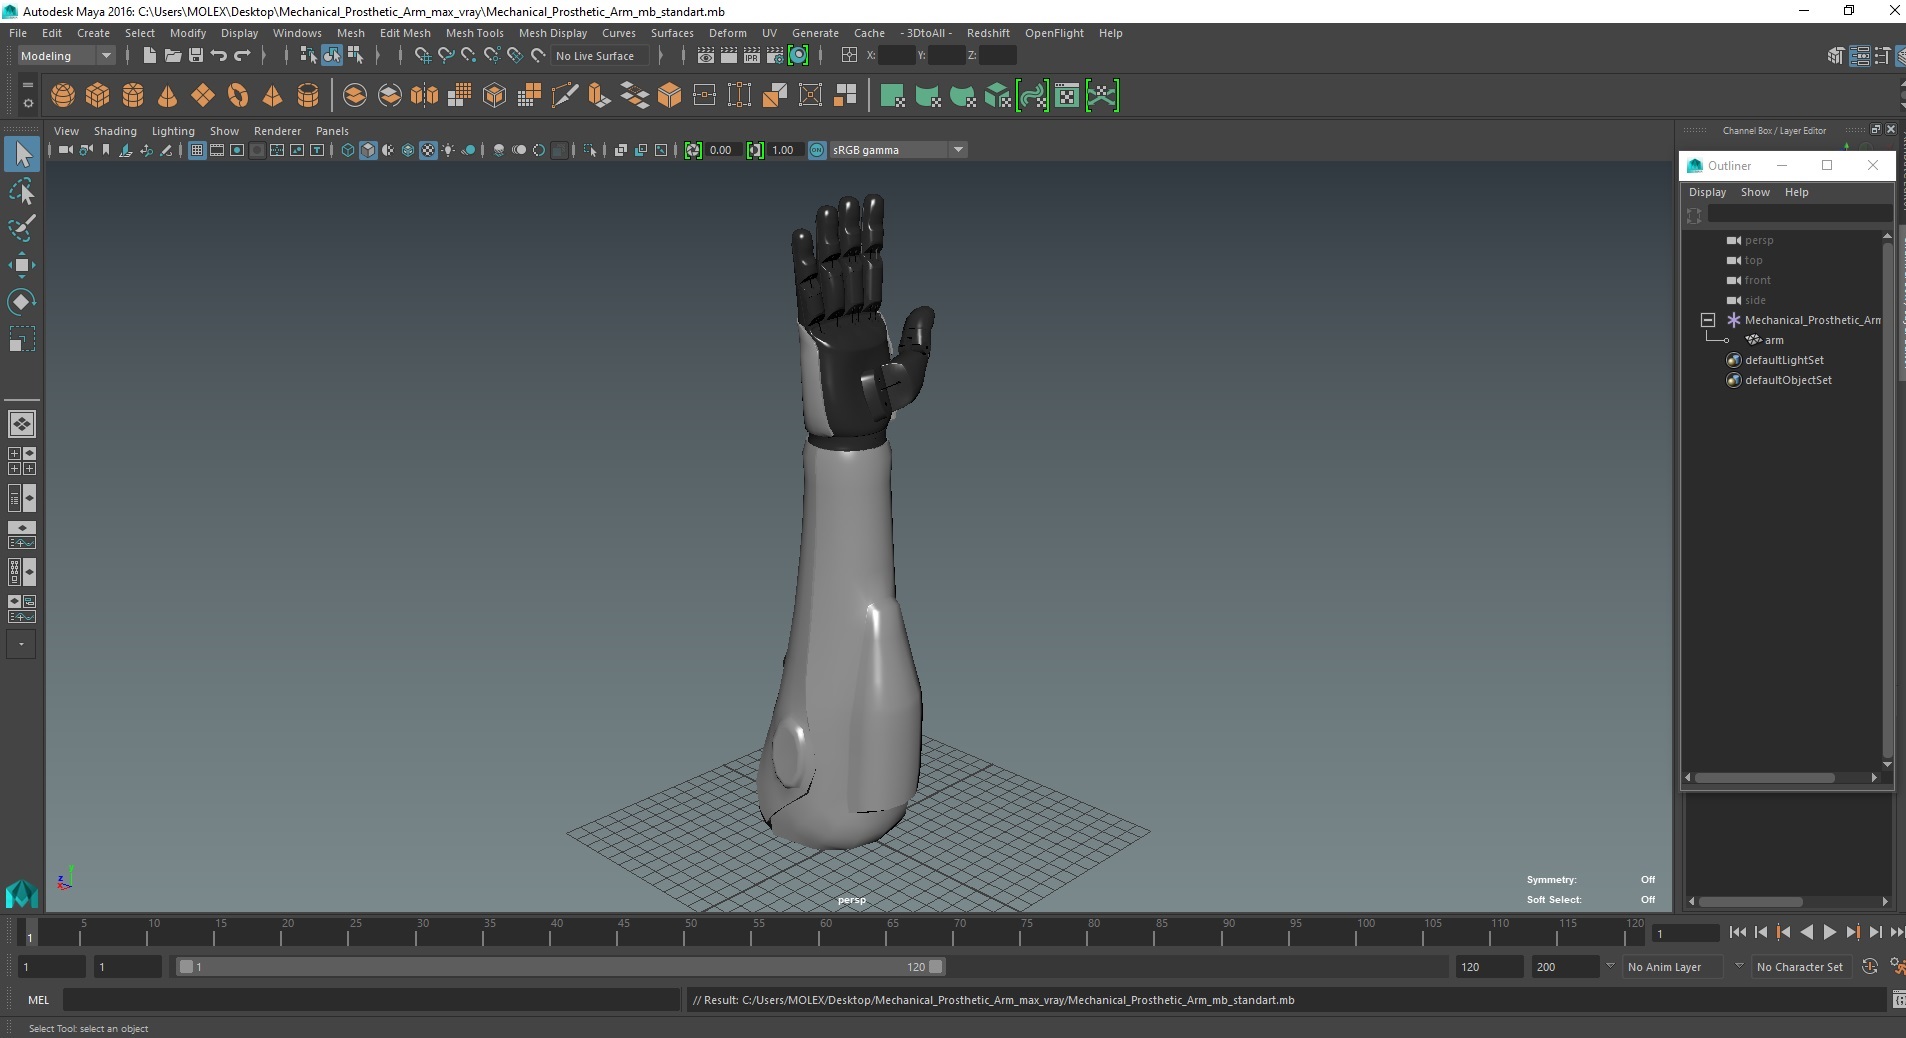
Task: Toggle snap to grids
Action: tap(422, 56)
